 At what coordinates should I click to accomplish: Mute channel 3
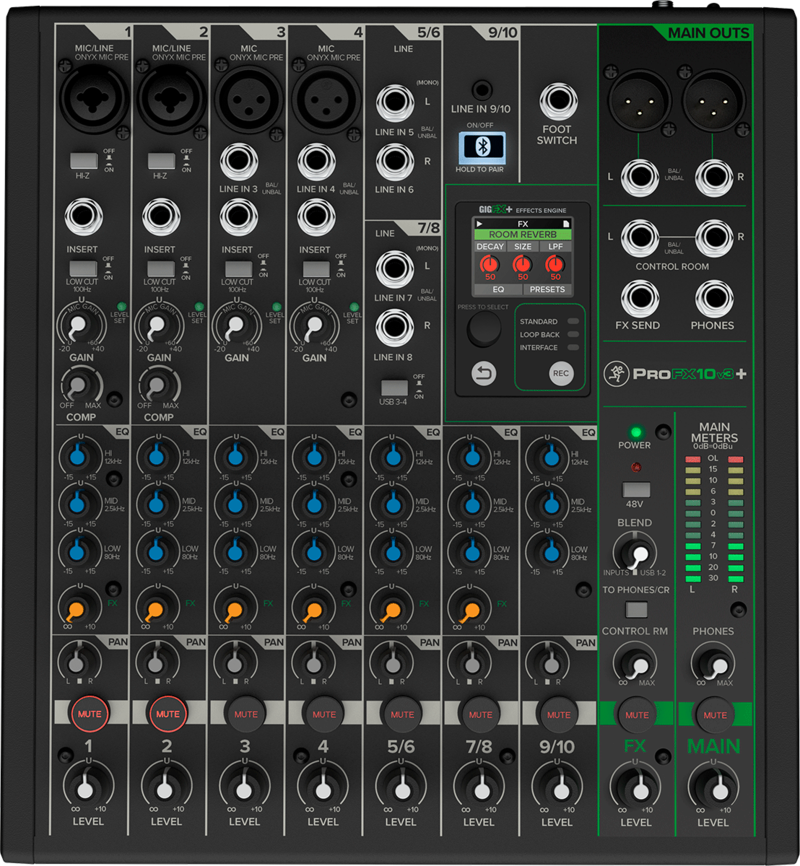[x=245, y=714]
